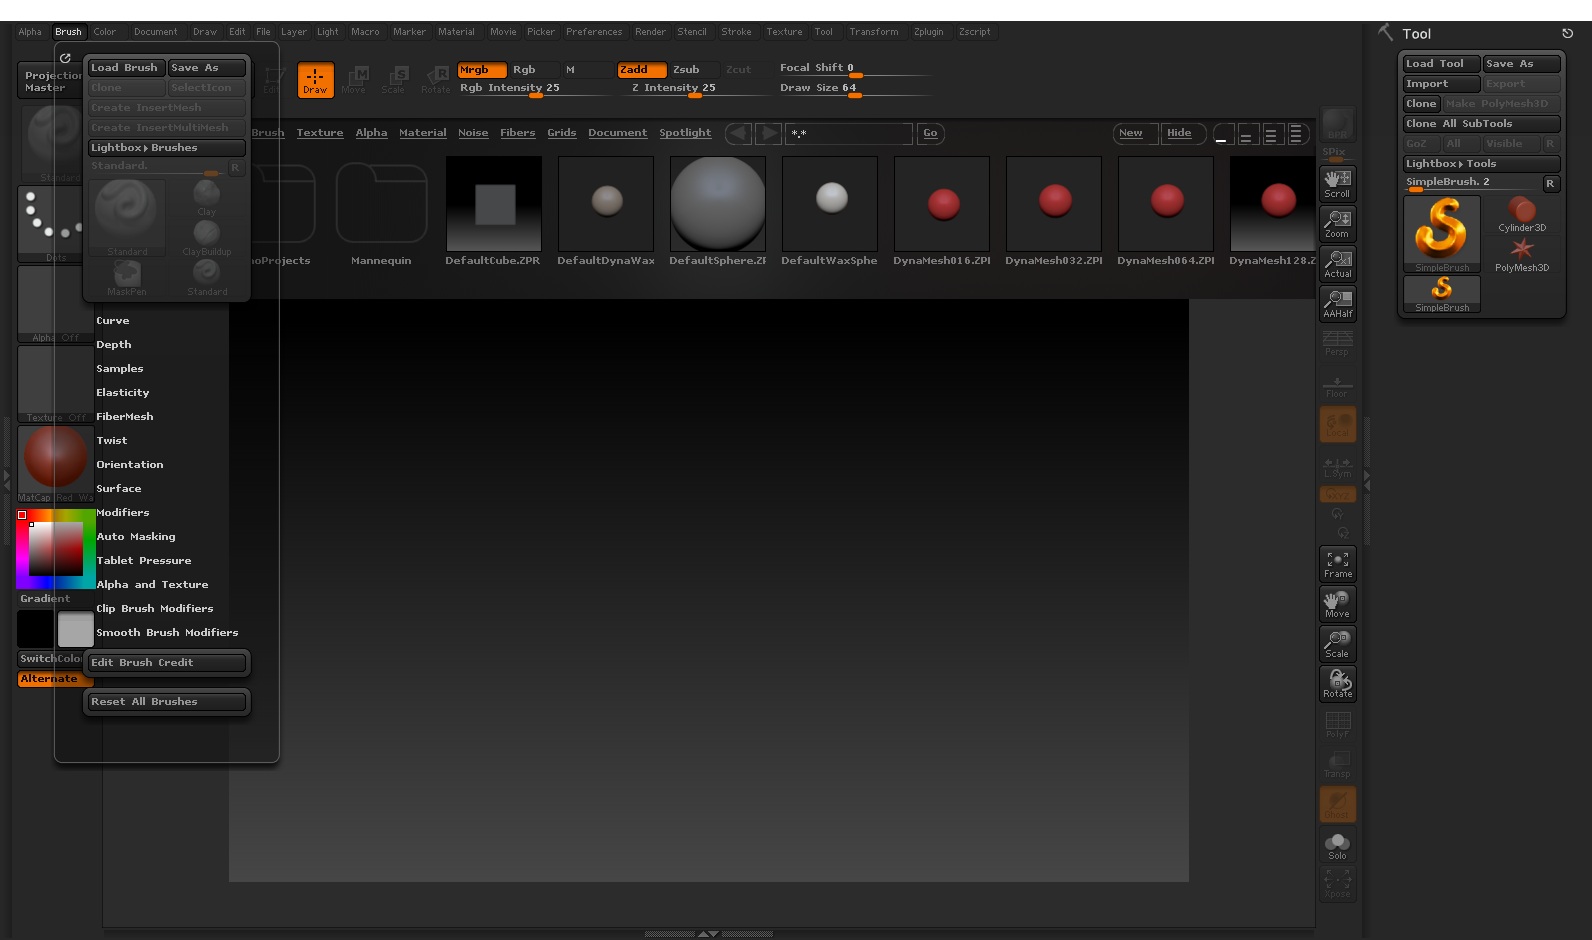Open the MatCap Red Wax material selector
This screenshot has height=940, width=1592.
point(55,464)
